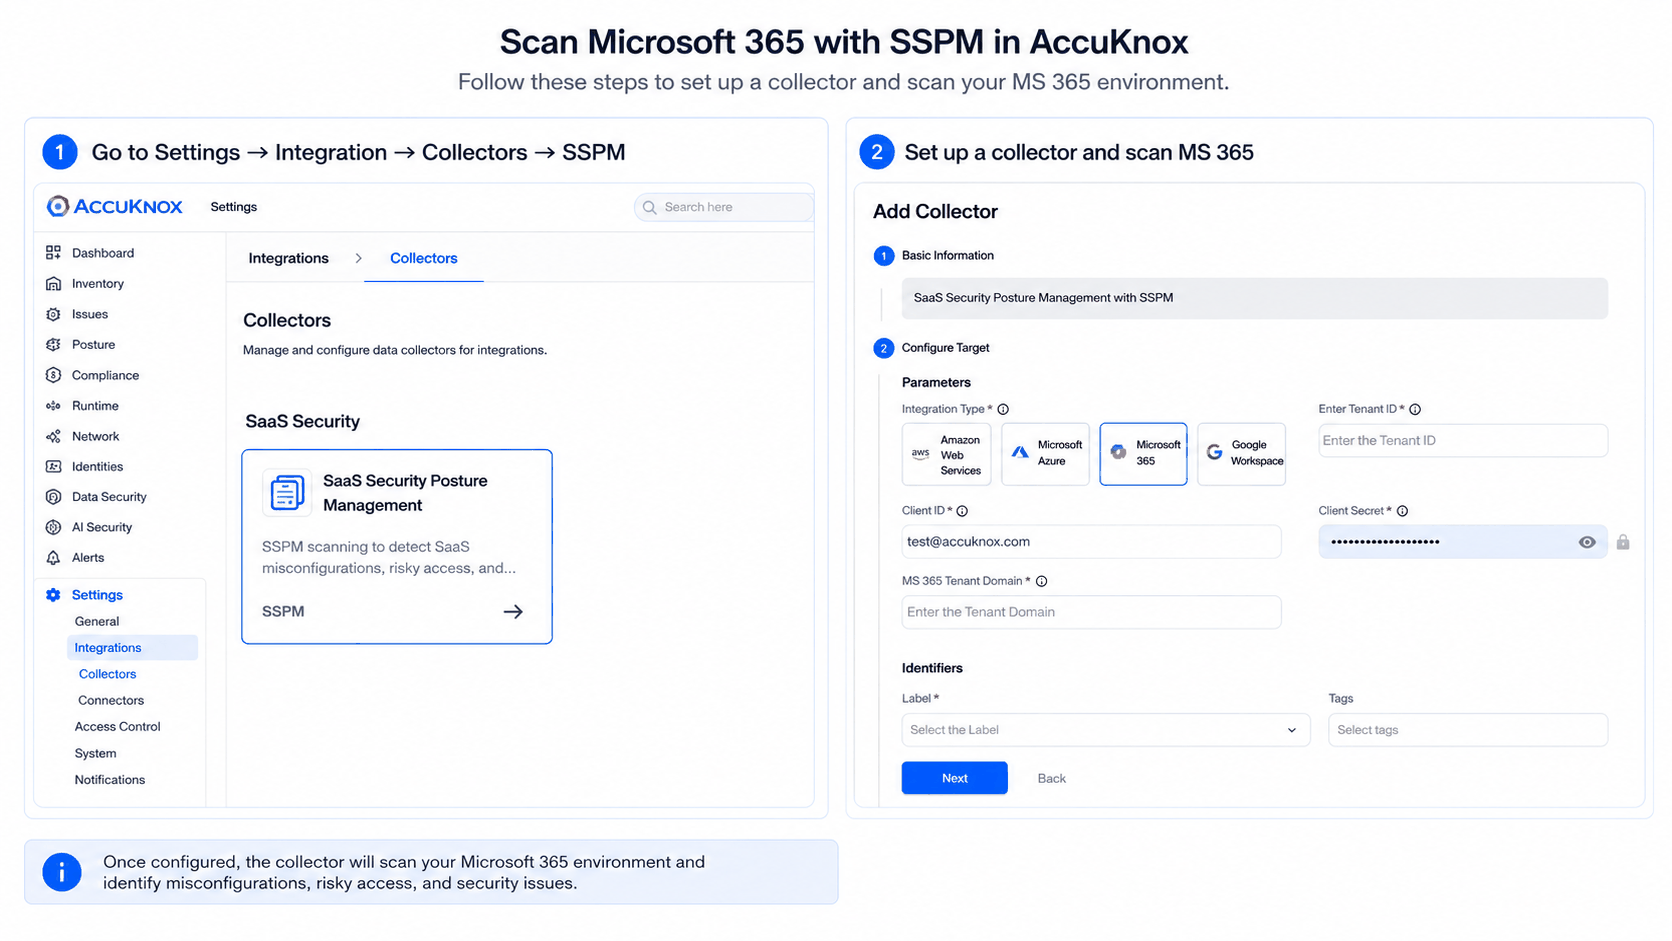Viewport: 1672px width, 941px height.
Task: Click the Client ID input field
Action: click(x=1091, y=542)
